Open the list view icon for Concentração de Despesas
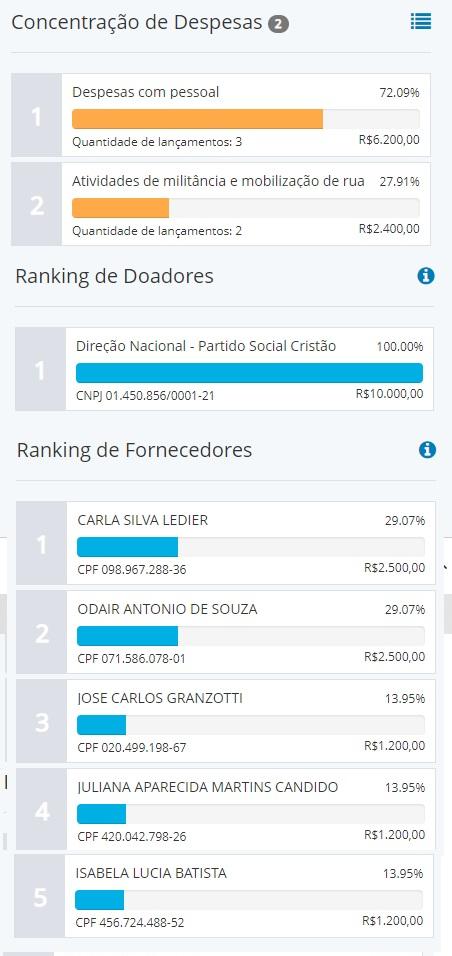 pyautogui.click(x=421, y=22)
